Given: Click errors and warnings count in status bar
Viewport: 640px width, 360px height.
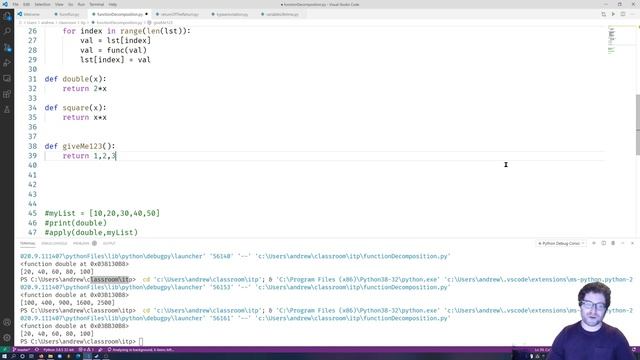Looking at the screenshot, I should coord(86,350).
